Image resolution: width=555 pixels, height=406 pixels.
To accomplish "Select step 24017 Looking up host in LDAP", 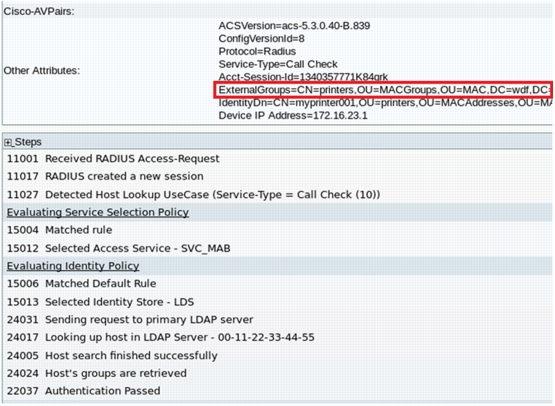I will click(160, 337).
